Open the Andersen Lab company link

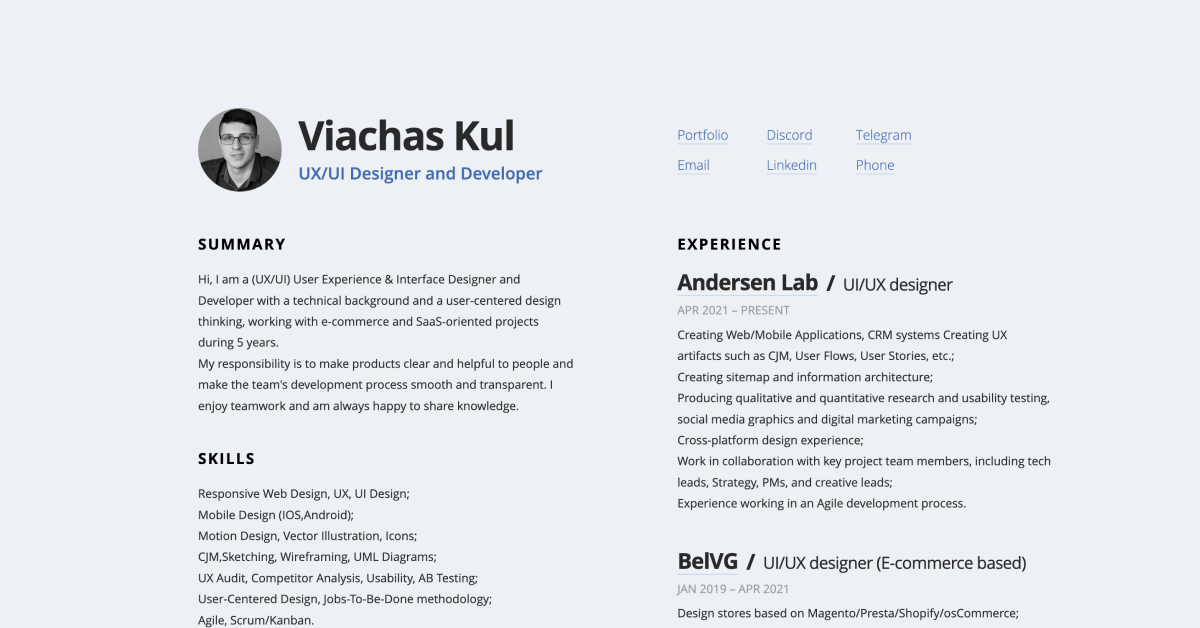tap(747, 283)
